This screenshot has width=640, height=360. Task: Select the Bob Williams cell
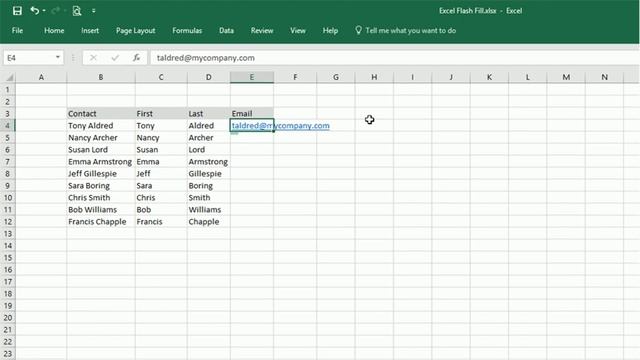point(101,210)
